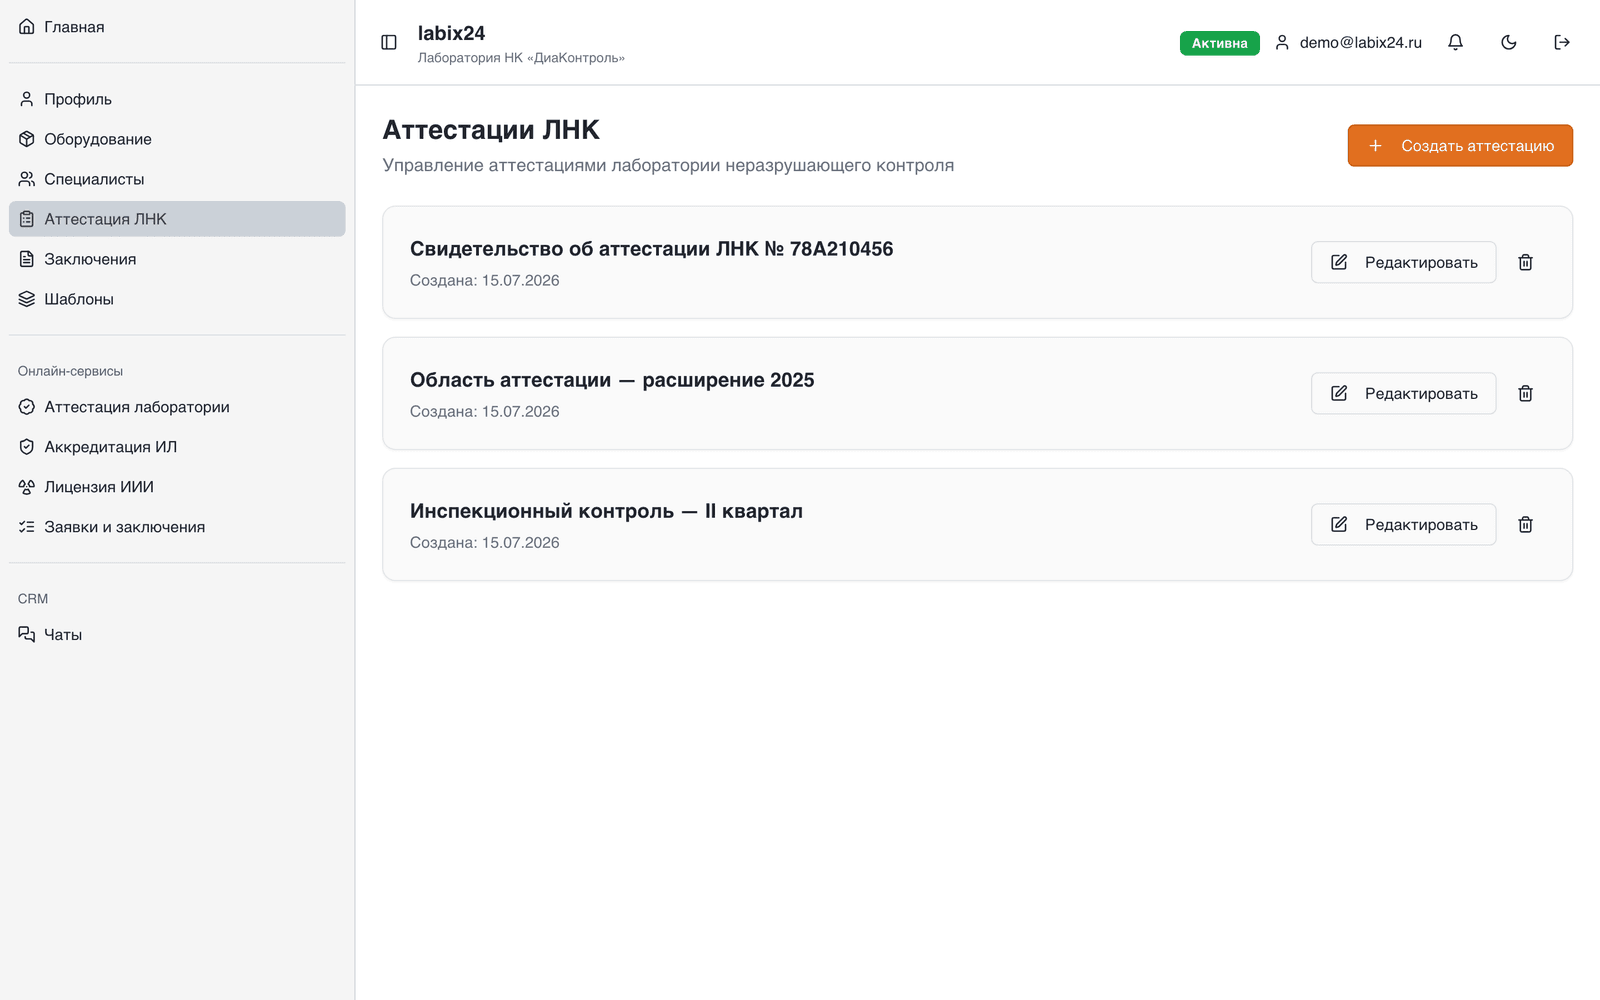1600x1000 pixels.
Task: Delete Инспекционный контроль II квартал card
Action: 1526,524
